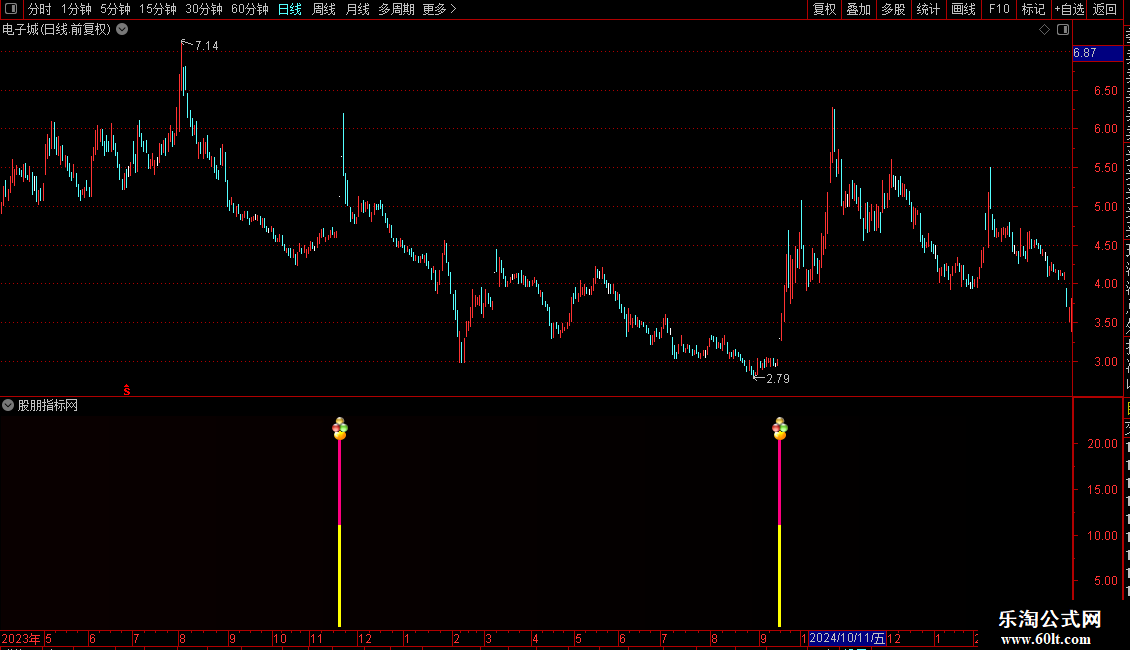Screen dimensions: 1130x650
Task: Expand the 股朋指标网 indicator dropdown
Action: pyautogui.click(x=8, y=406)
